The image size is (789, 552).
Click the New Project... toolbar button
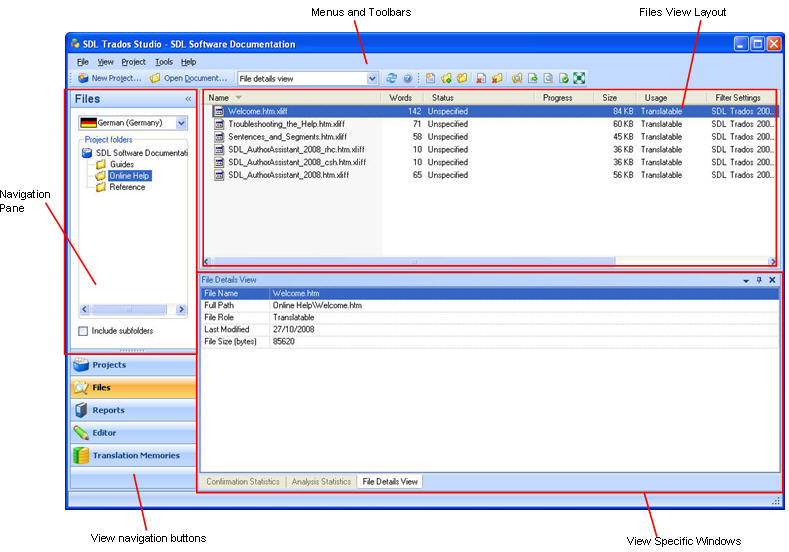110,78
